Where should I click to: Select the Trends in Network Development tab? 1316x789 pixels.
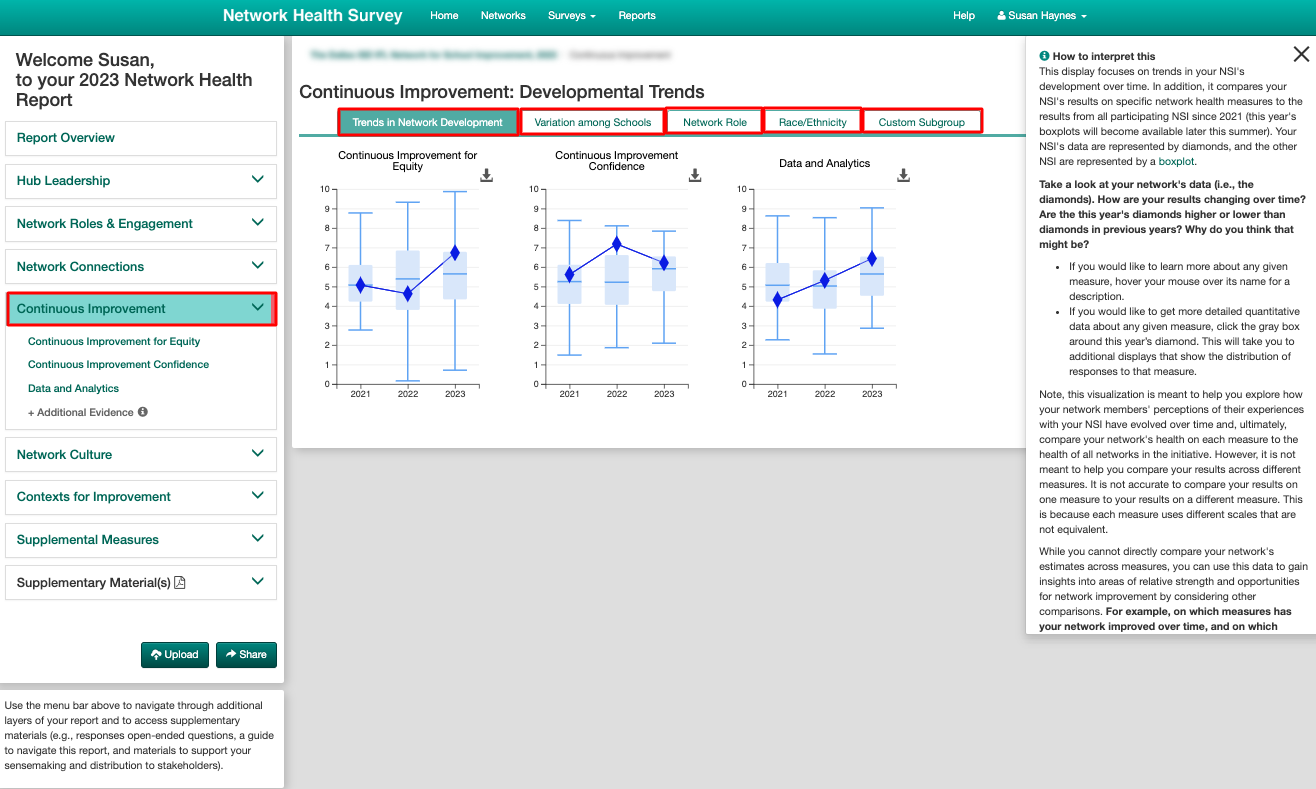tap(428, 122)
